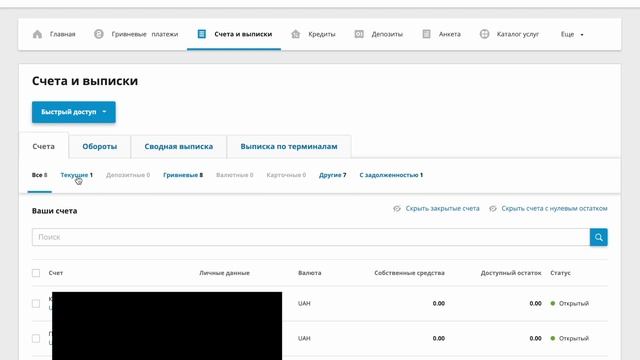Switch to Выписка по терминалам tab
Image resolution: width=640 pixels, height=360 pixels.
click(289, 146)
